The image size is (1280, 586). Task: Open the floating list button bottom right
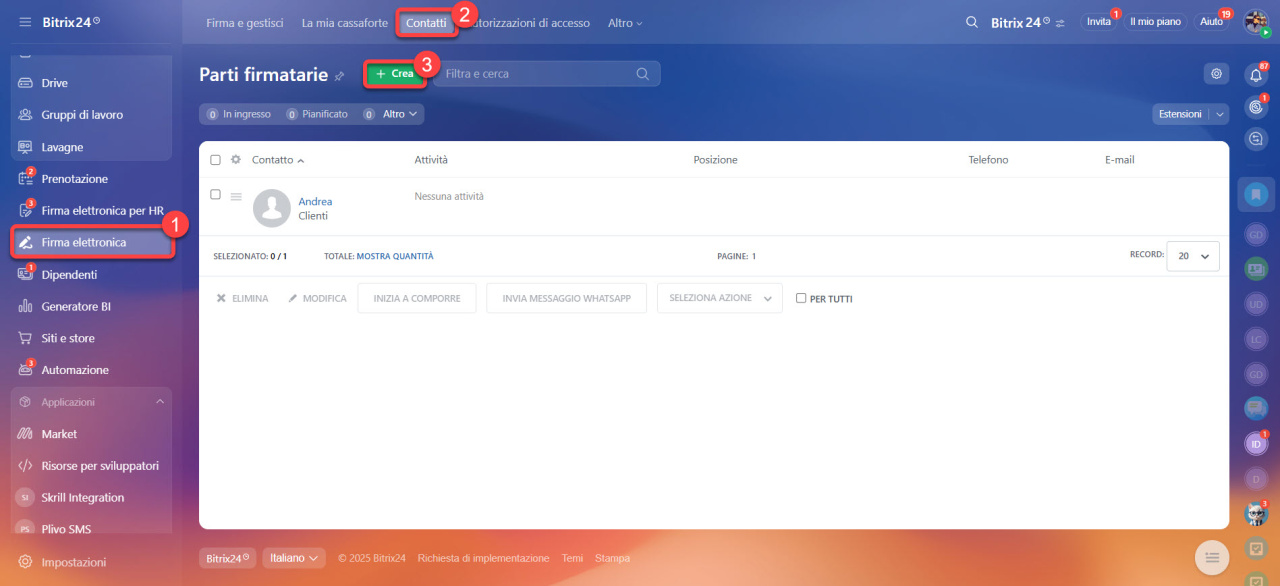click(1212, 557)
